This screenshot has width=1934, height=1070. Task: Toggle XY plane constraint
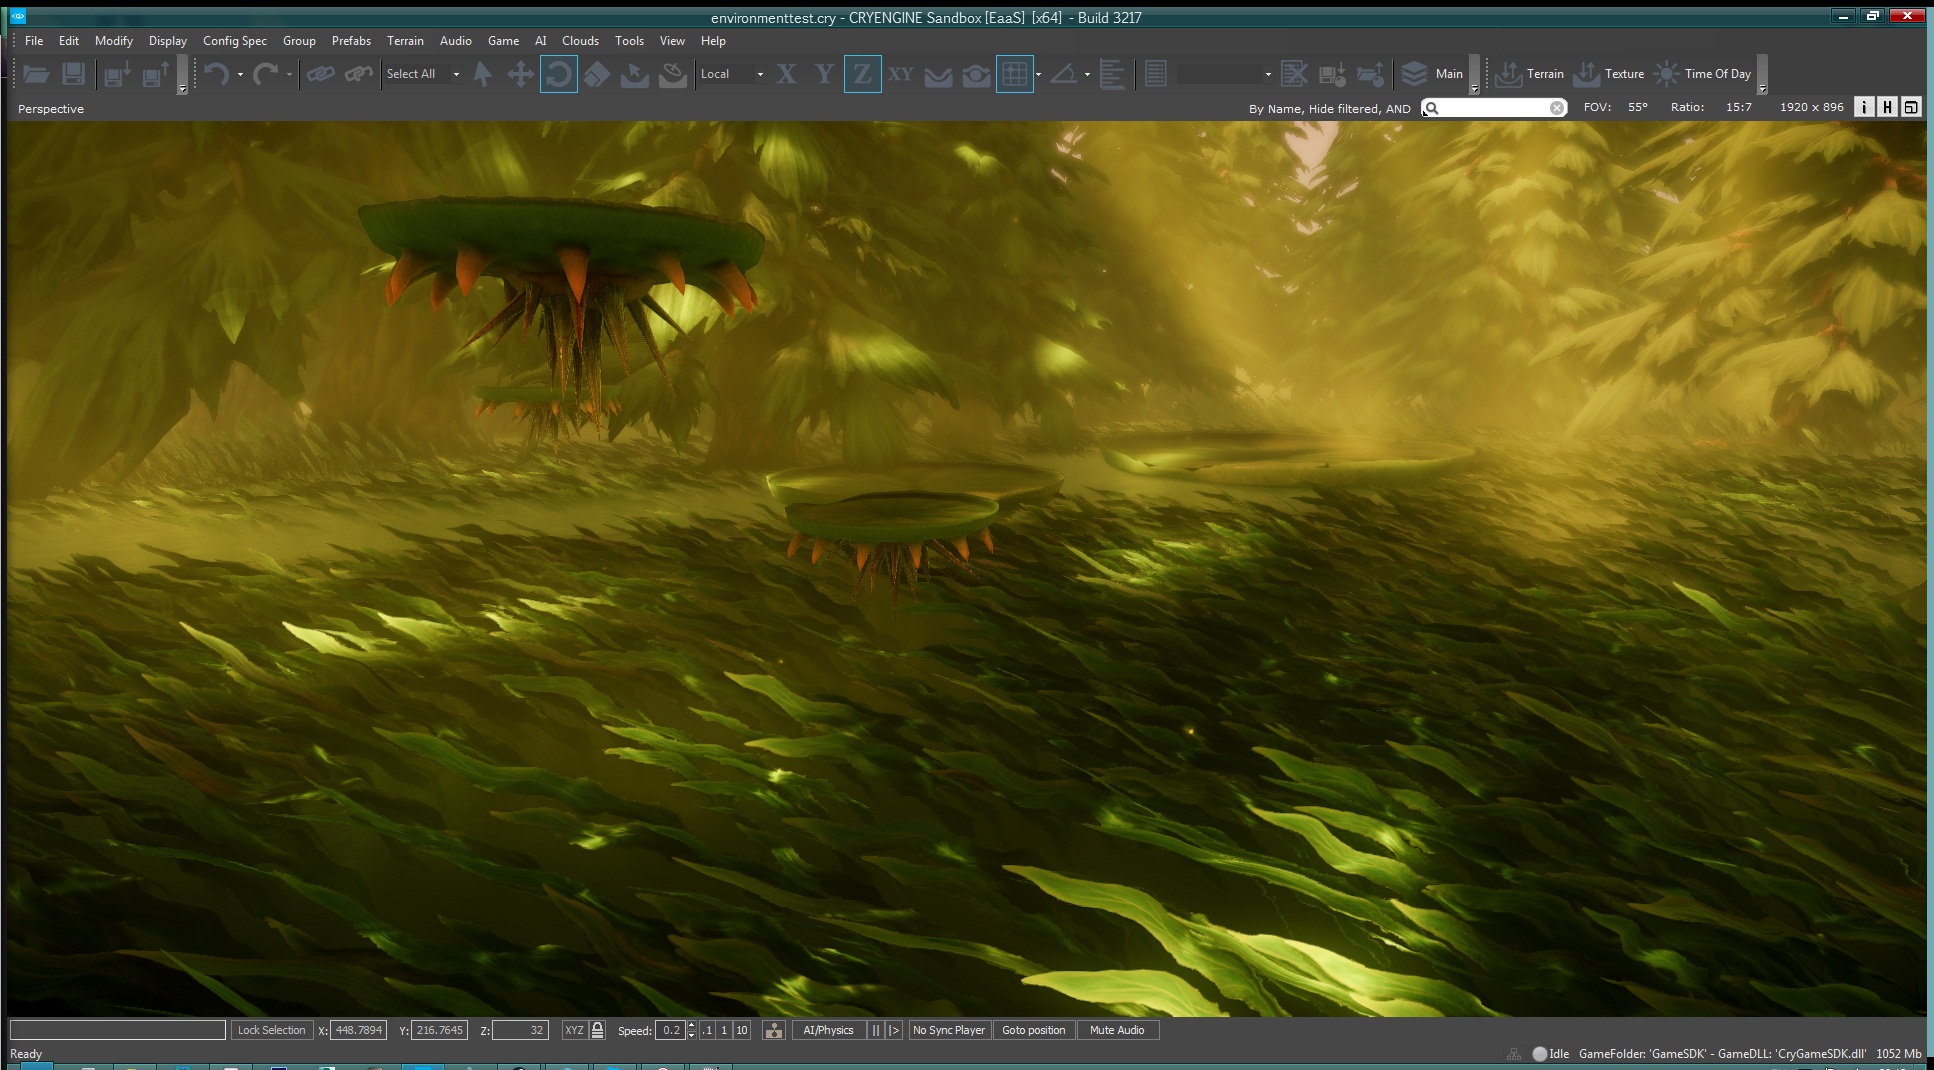click(900, 74)
